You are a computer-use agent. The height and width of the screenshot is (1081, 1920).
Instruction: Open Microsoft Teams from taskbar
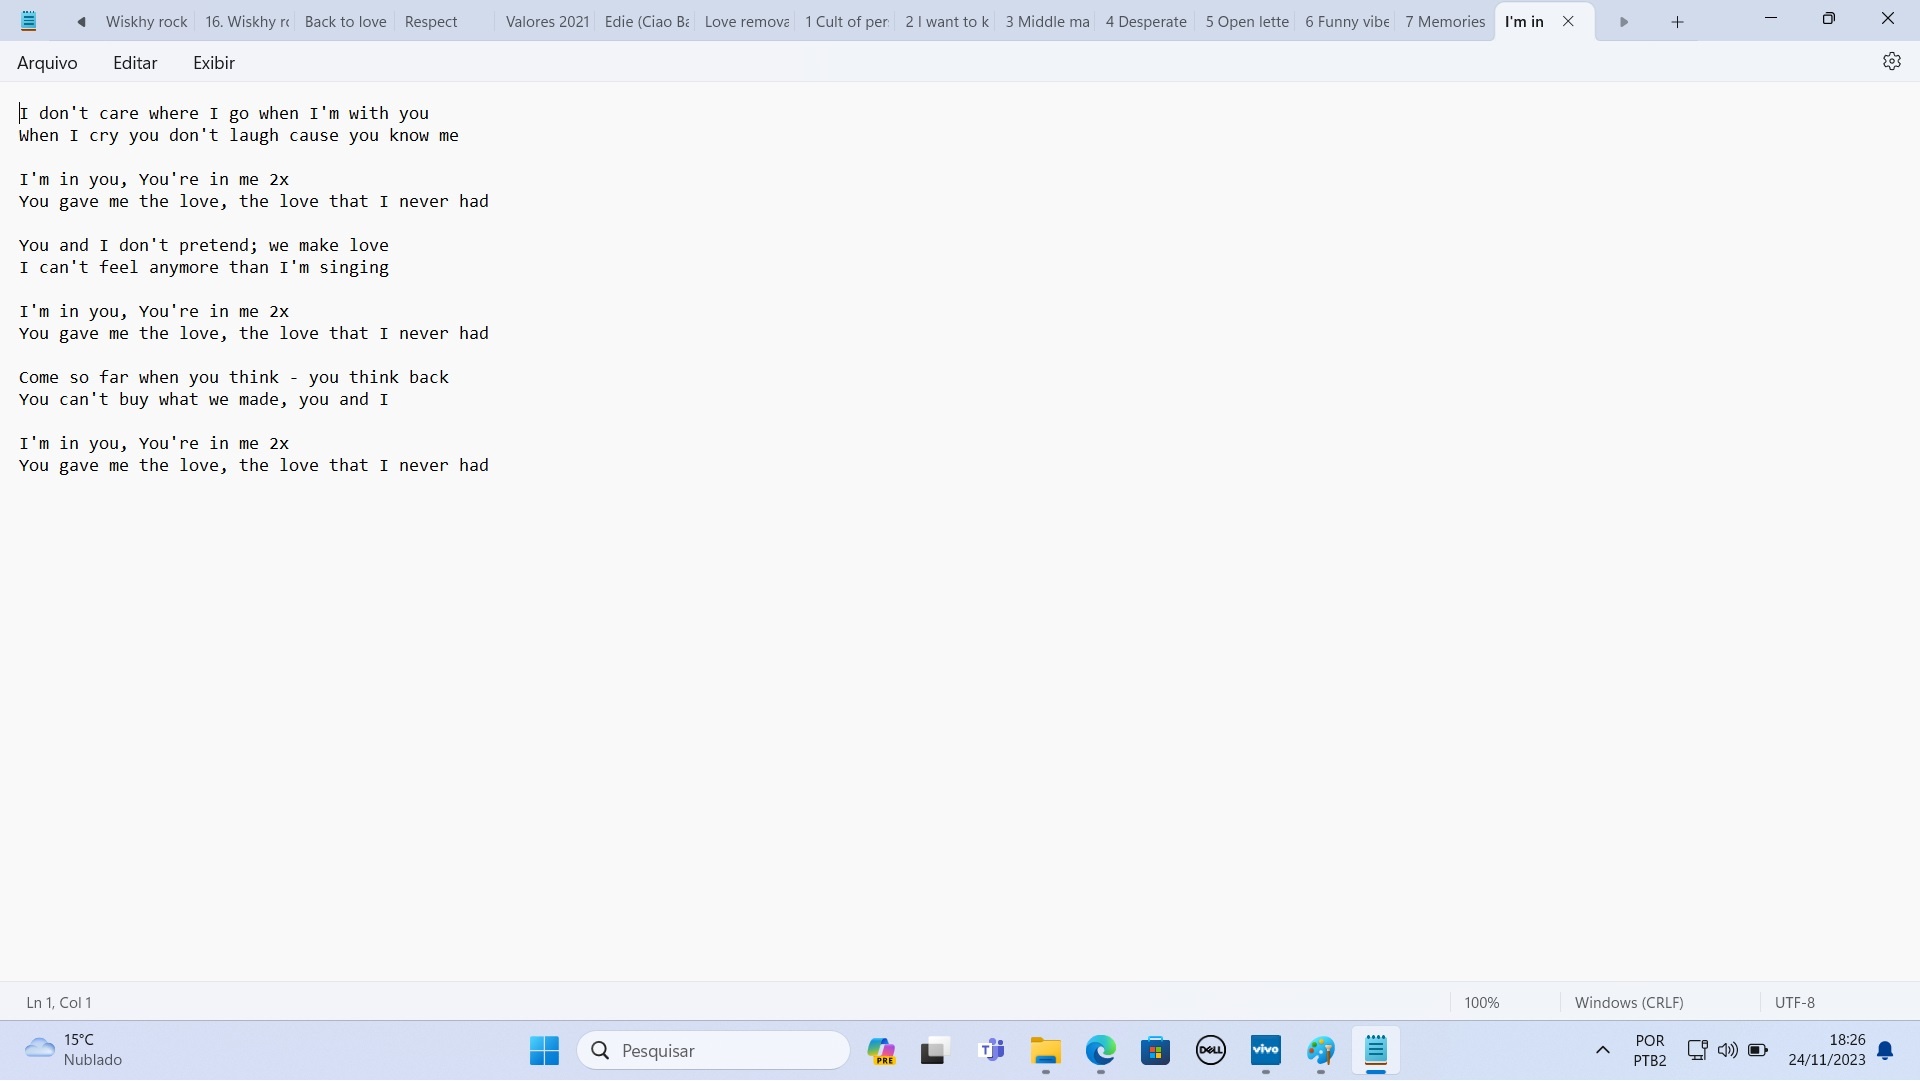(x=991, y=1051)
